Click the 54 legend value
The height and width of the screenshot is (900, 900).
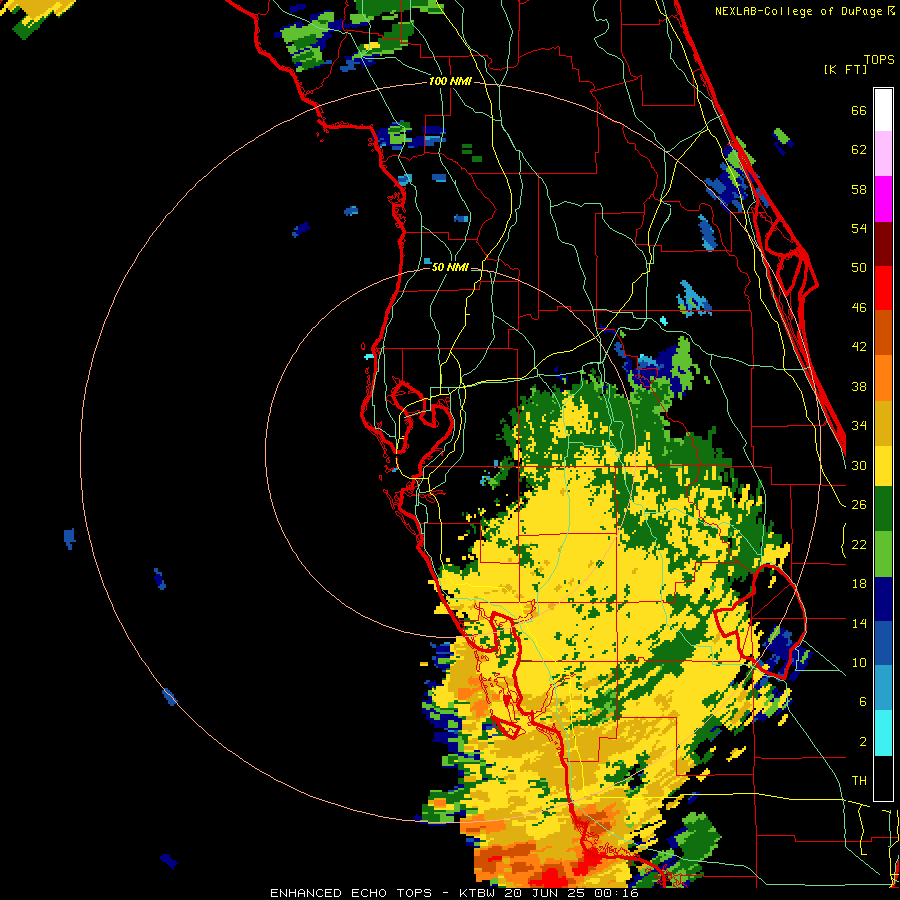859,228
